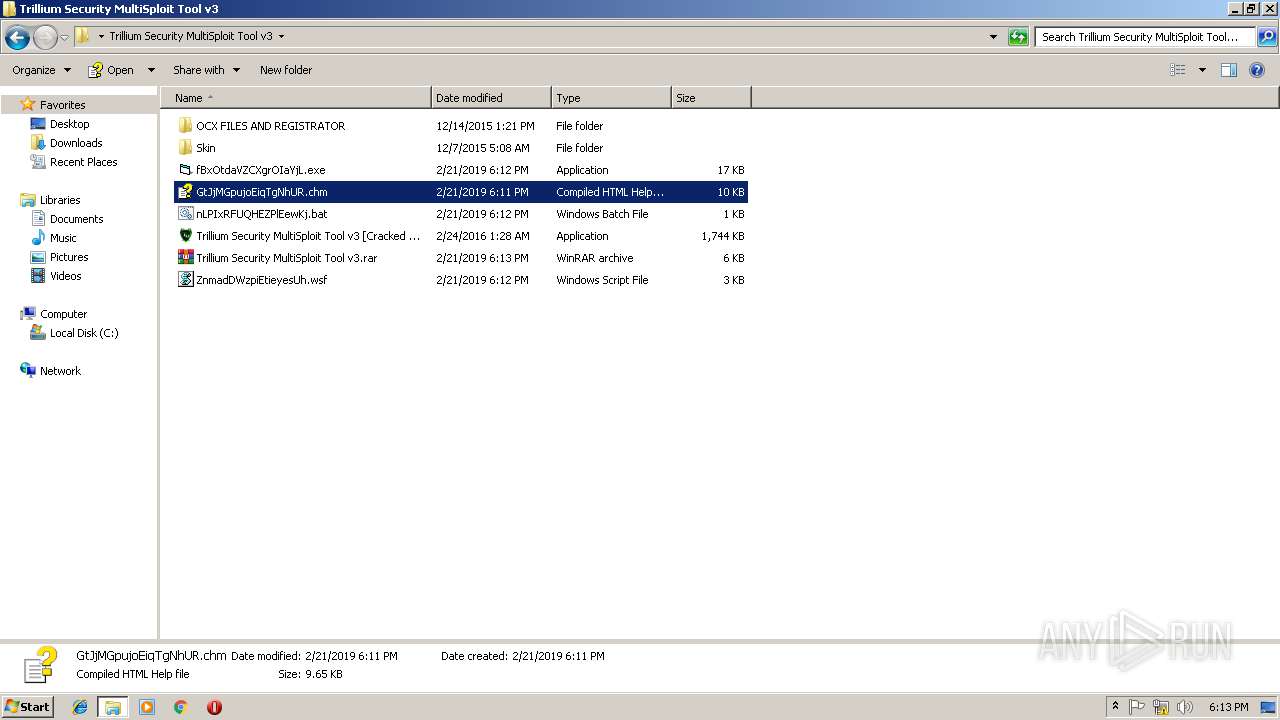Viewport: 1280px width, 720px height.
Task: Select fBxOtdaVZCXgrOIaYjL.exe application icon
Action: click(185, 170)
